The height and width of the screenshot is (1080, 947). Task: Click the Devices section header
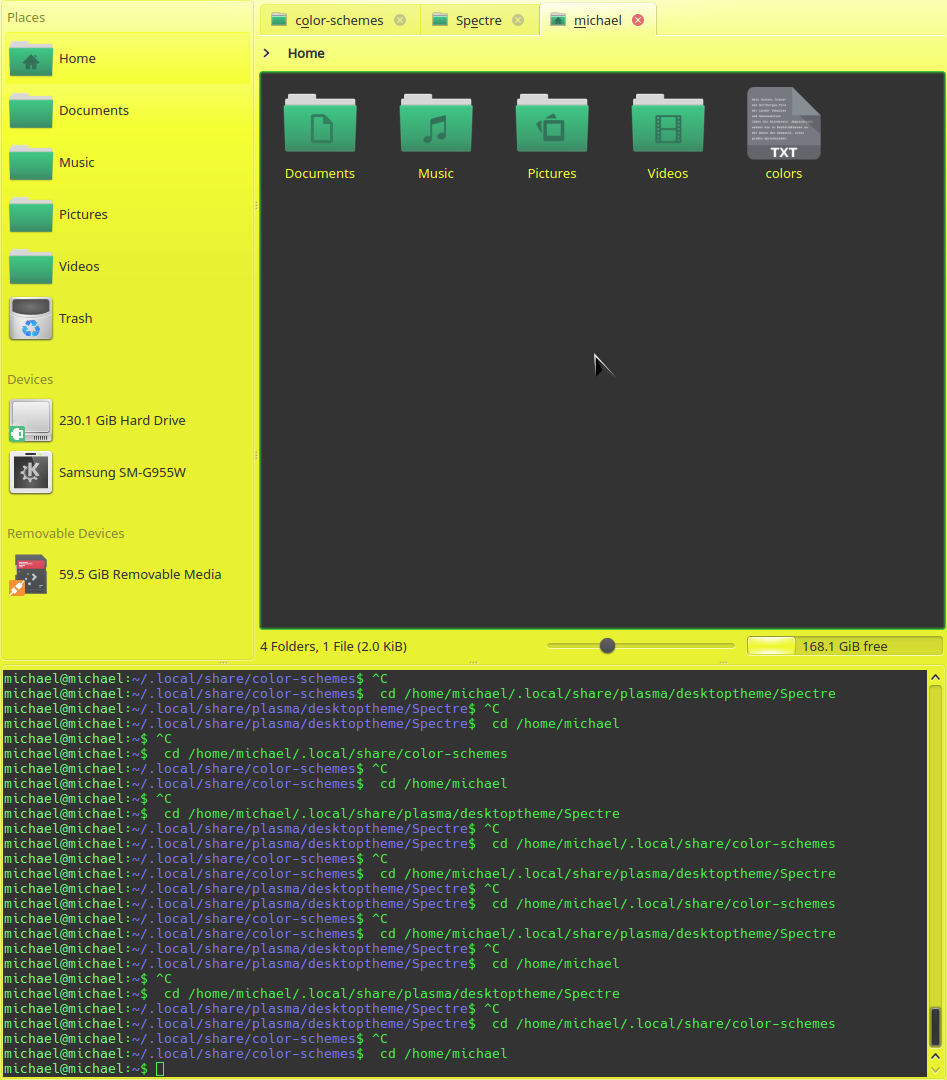tap(30, 380)
